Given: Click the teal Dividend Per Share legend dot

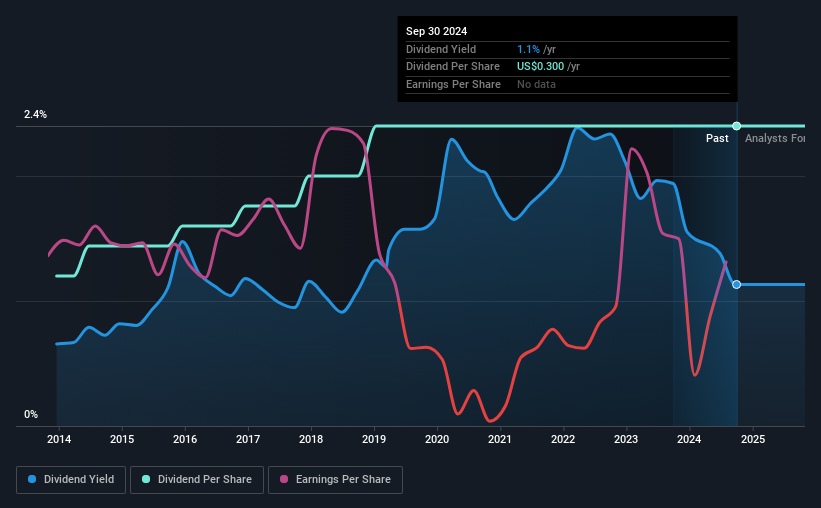Looking at the screenshot, I should click(x=146, y=479).
